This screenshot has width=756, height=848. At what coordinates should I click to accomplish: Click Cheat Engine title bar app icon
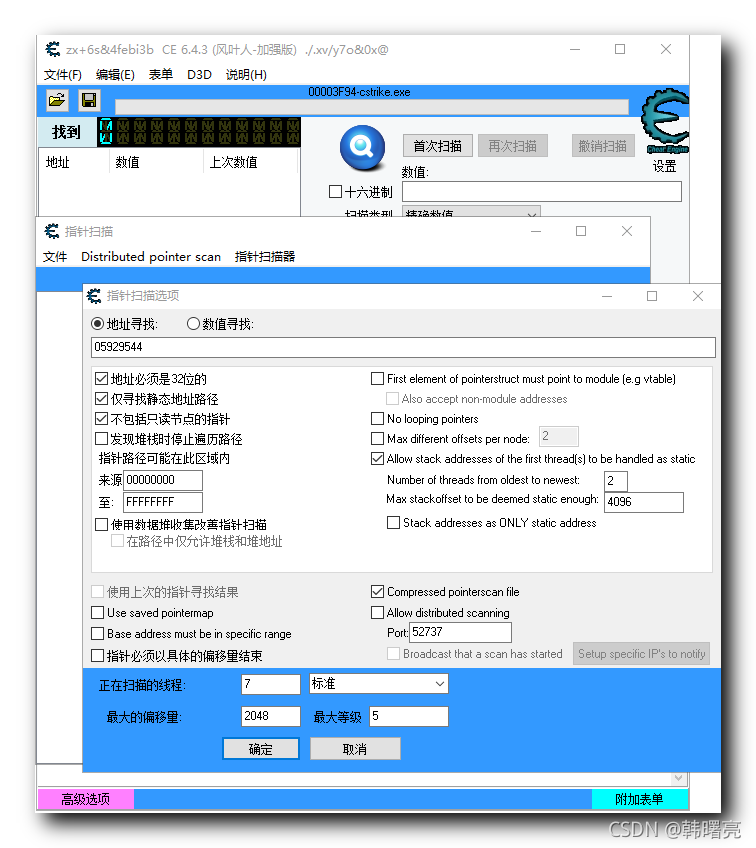[52, 49]
